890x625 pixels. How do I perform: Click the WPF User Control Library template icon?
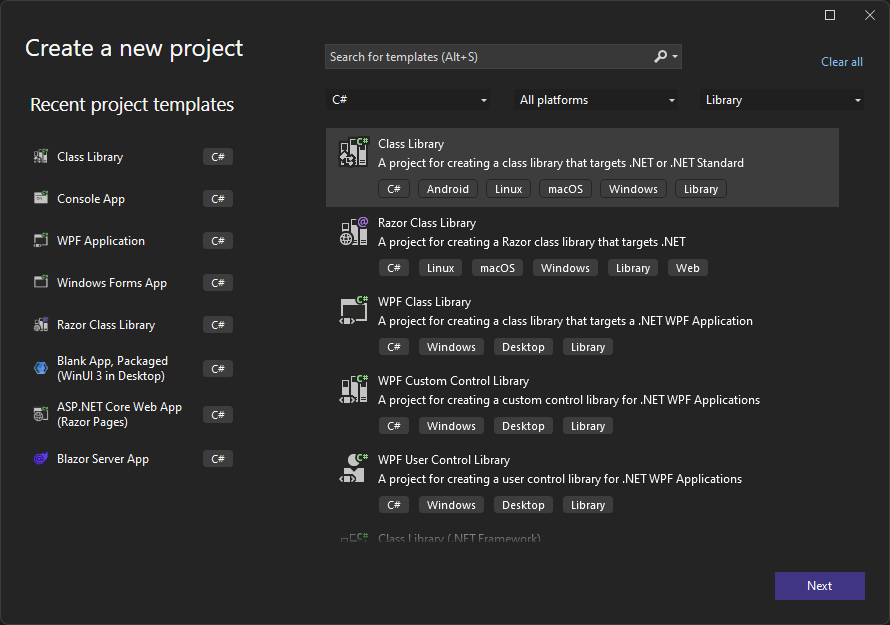pos(354,468)
